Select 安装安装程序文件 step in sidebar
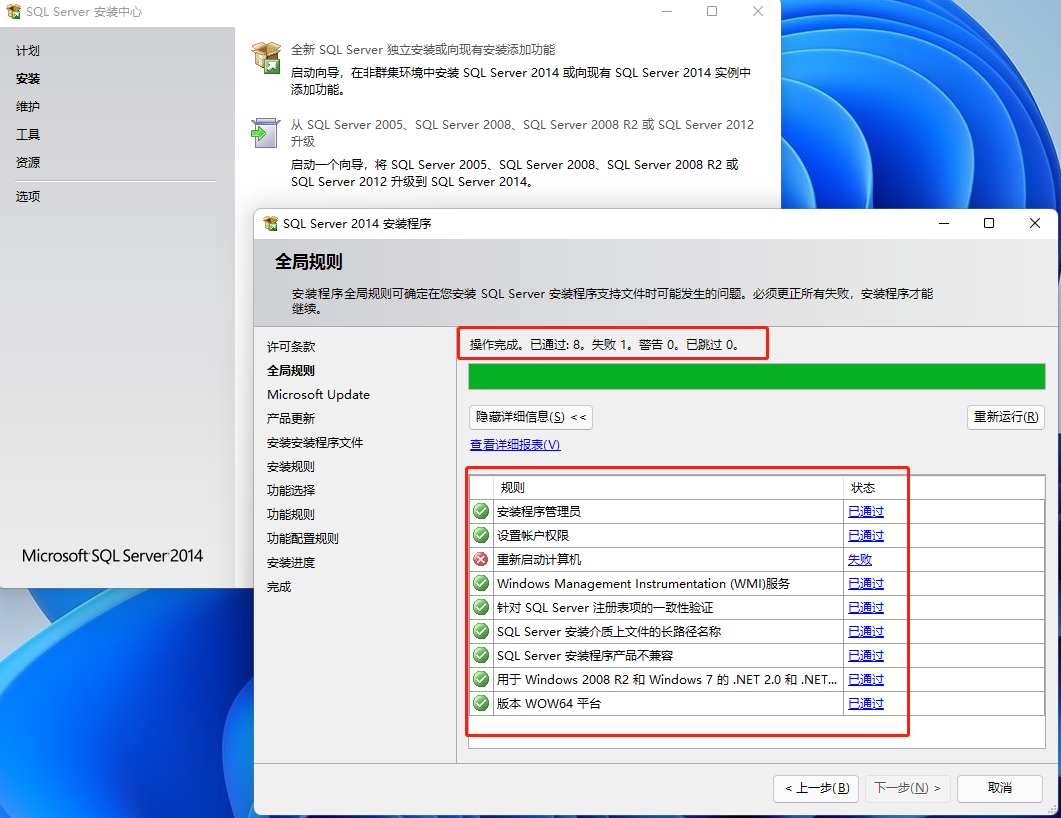Image resolution: width=1061 pixels, height=818 pixels. click(315, 442)
